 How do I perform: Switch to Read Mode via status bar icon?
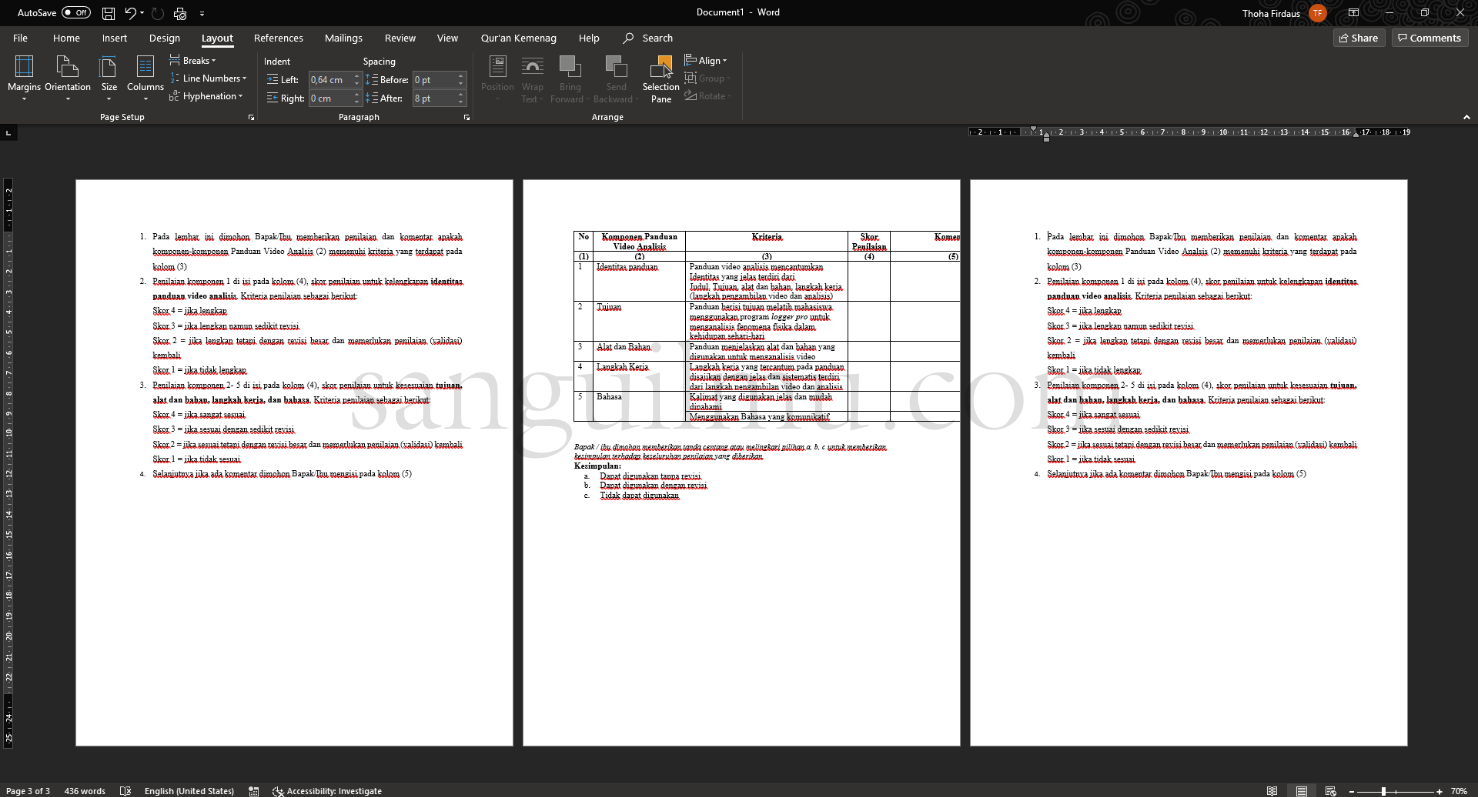(x=1273, y=790)
